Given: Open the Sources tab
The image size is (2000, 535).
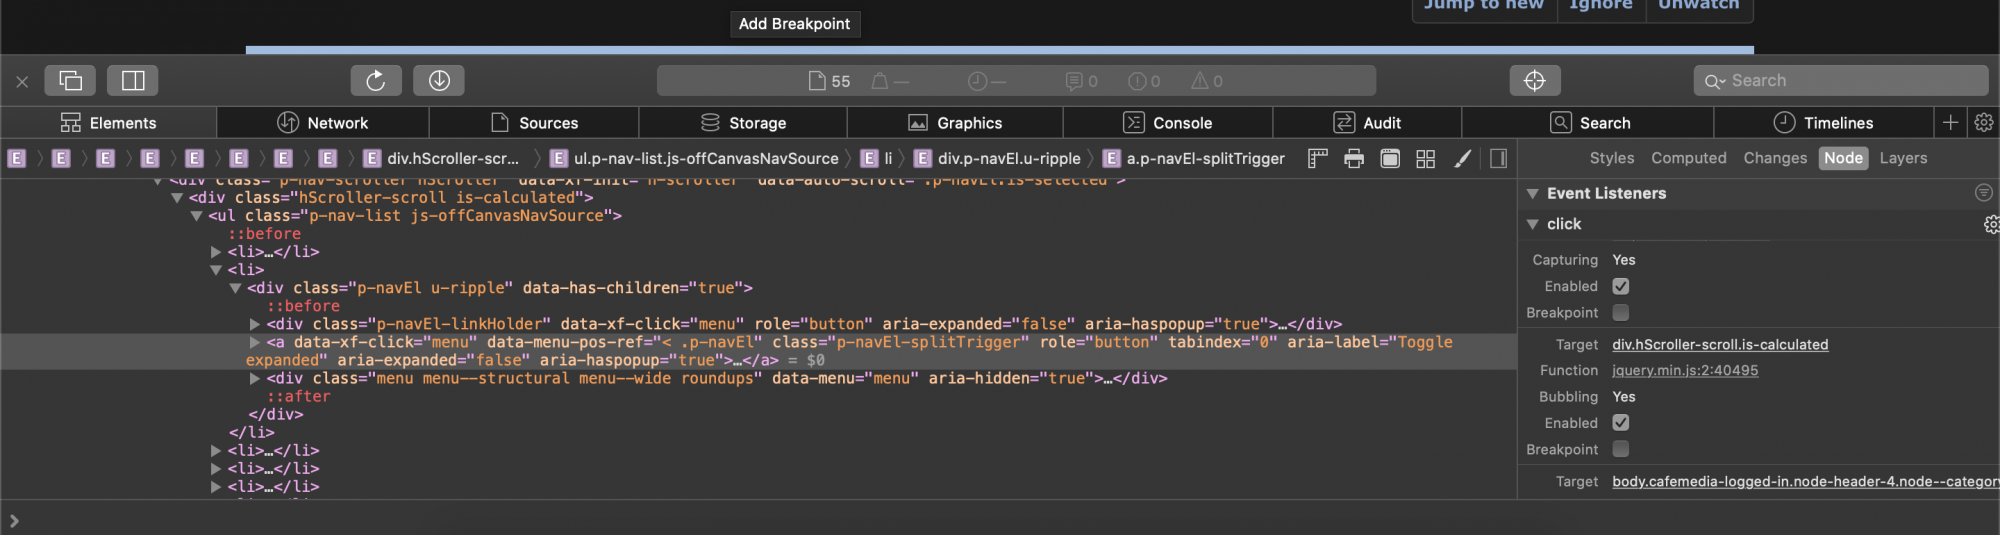Looking at the screenshot, I should click(534, 123).
